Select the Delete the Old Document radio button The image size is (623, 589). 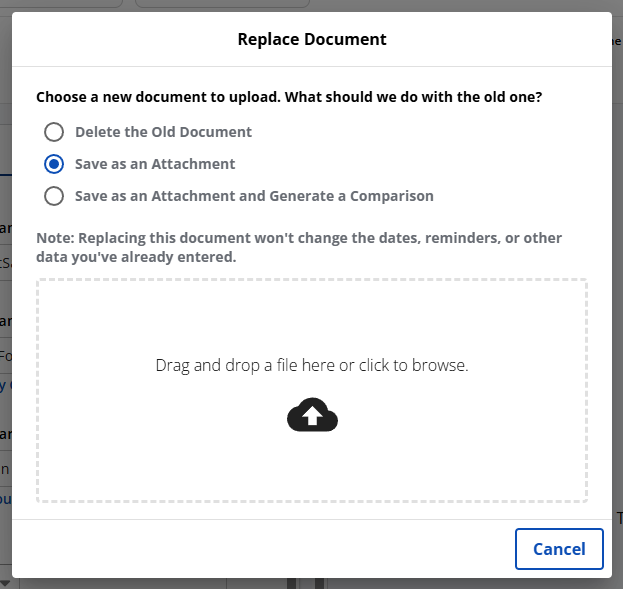(54, 132)
